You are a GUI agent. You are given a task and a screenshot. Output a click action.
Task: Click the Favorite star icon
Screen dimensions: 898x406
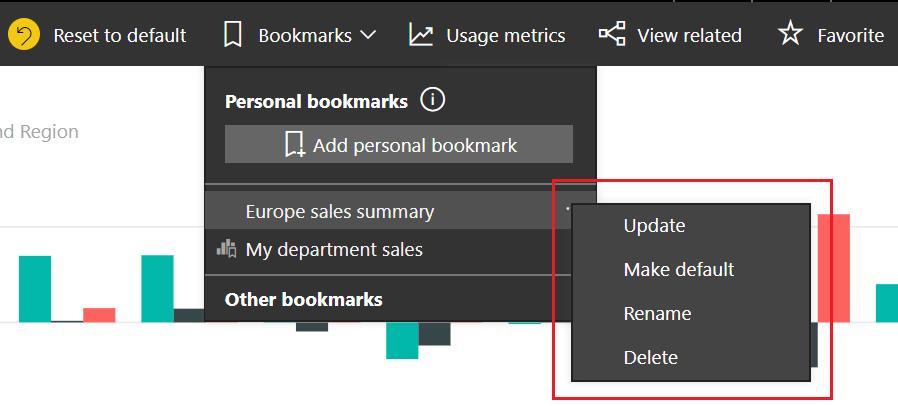point(791,36)
